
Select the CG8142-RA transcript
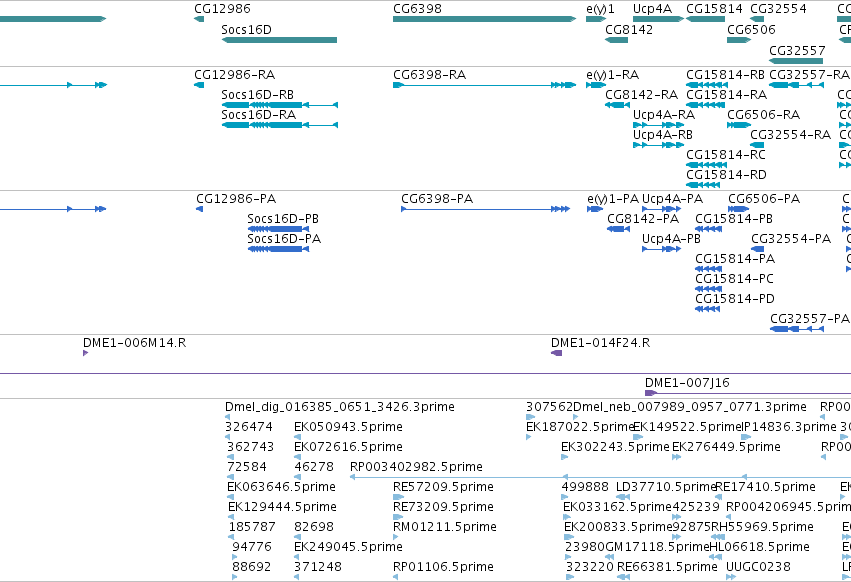click(618, 105)
